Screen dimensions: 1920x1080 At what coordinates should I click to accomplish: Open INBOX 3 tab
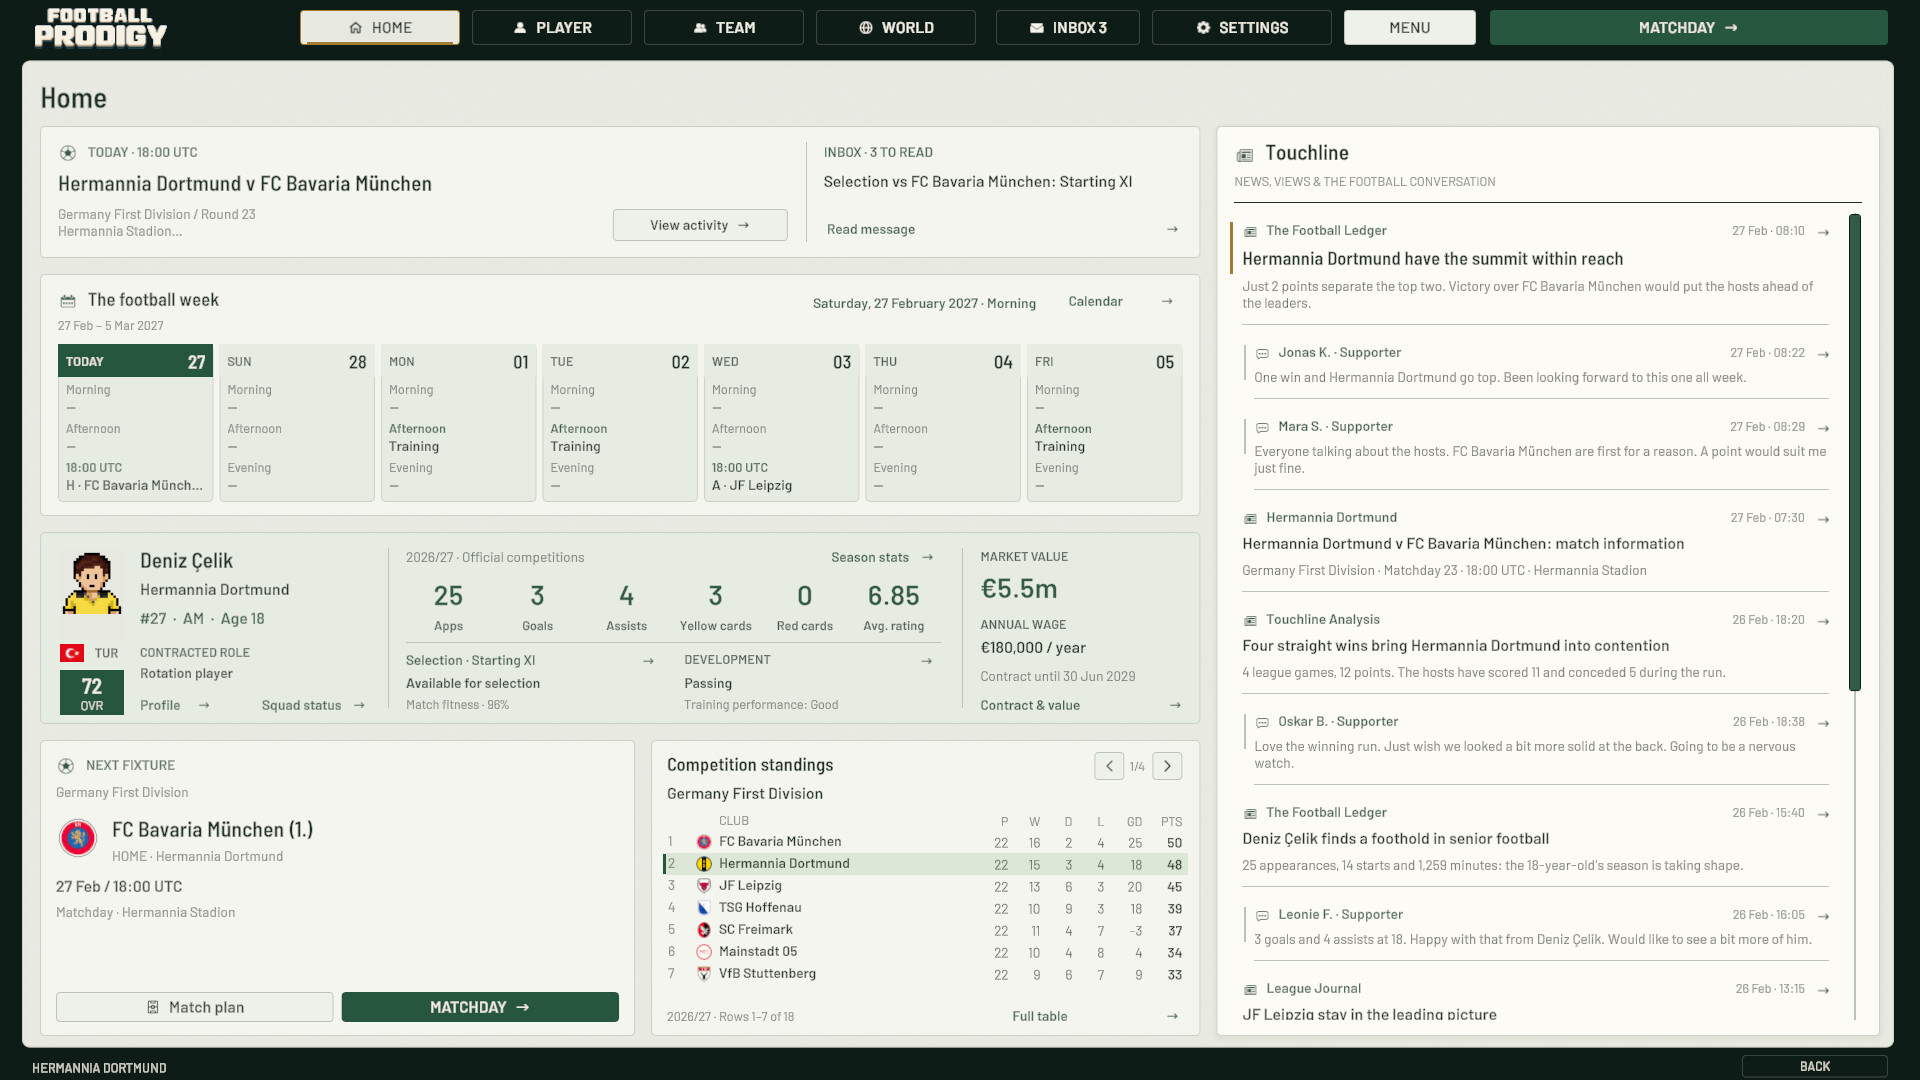pos(1068,28)
